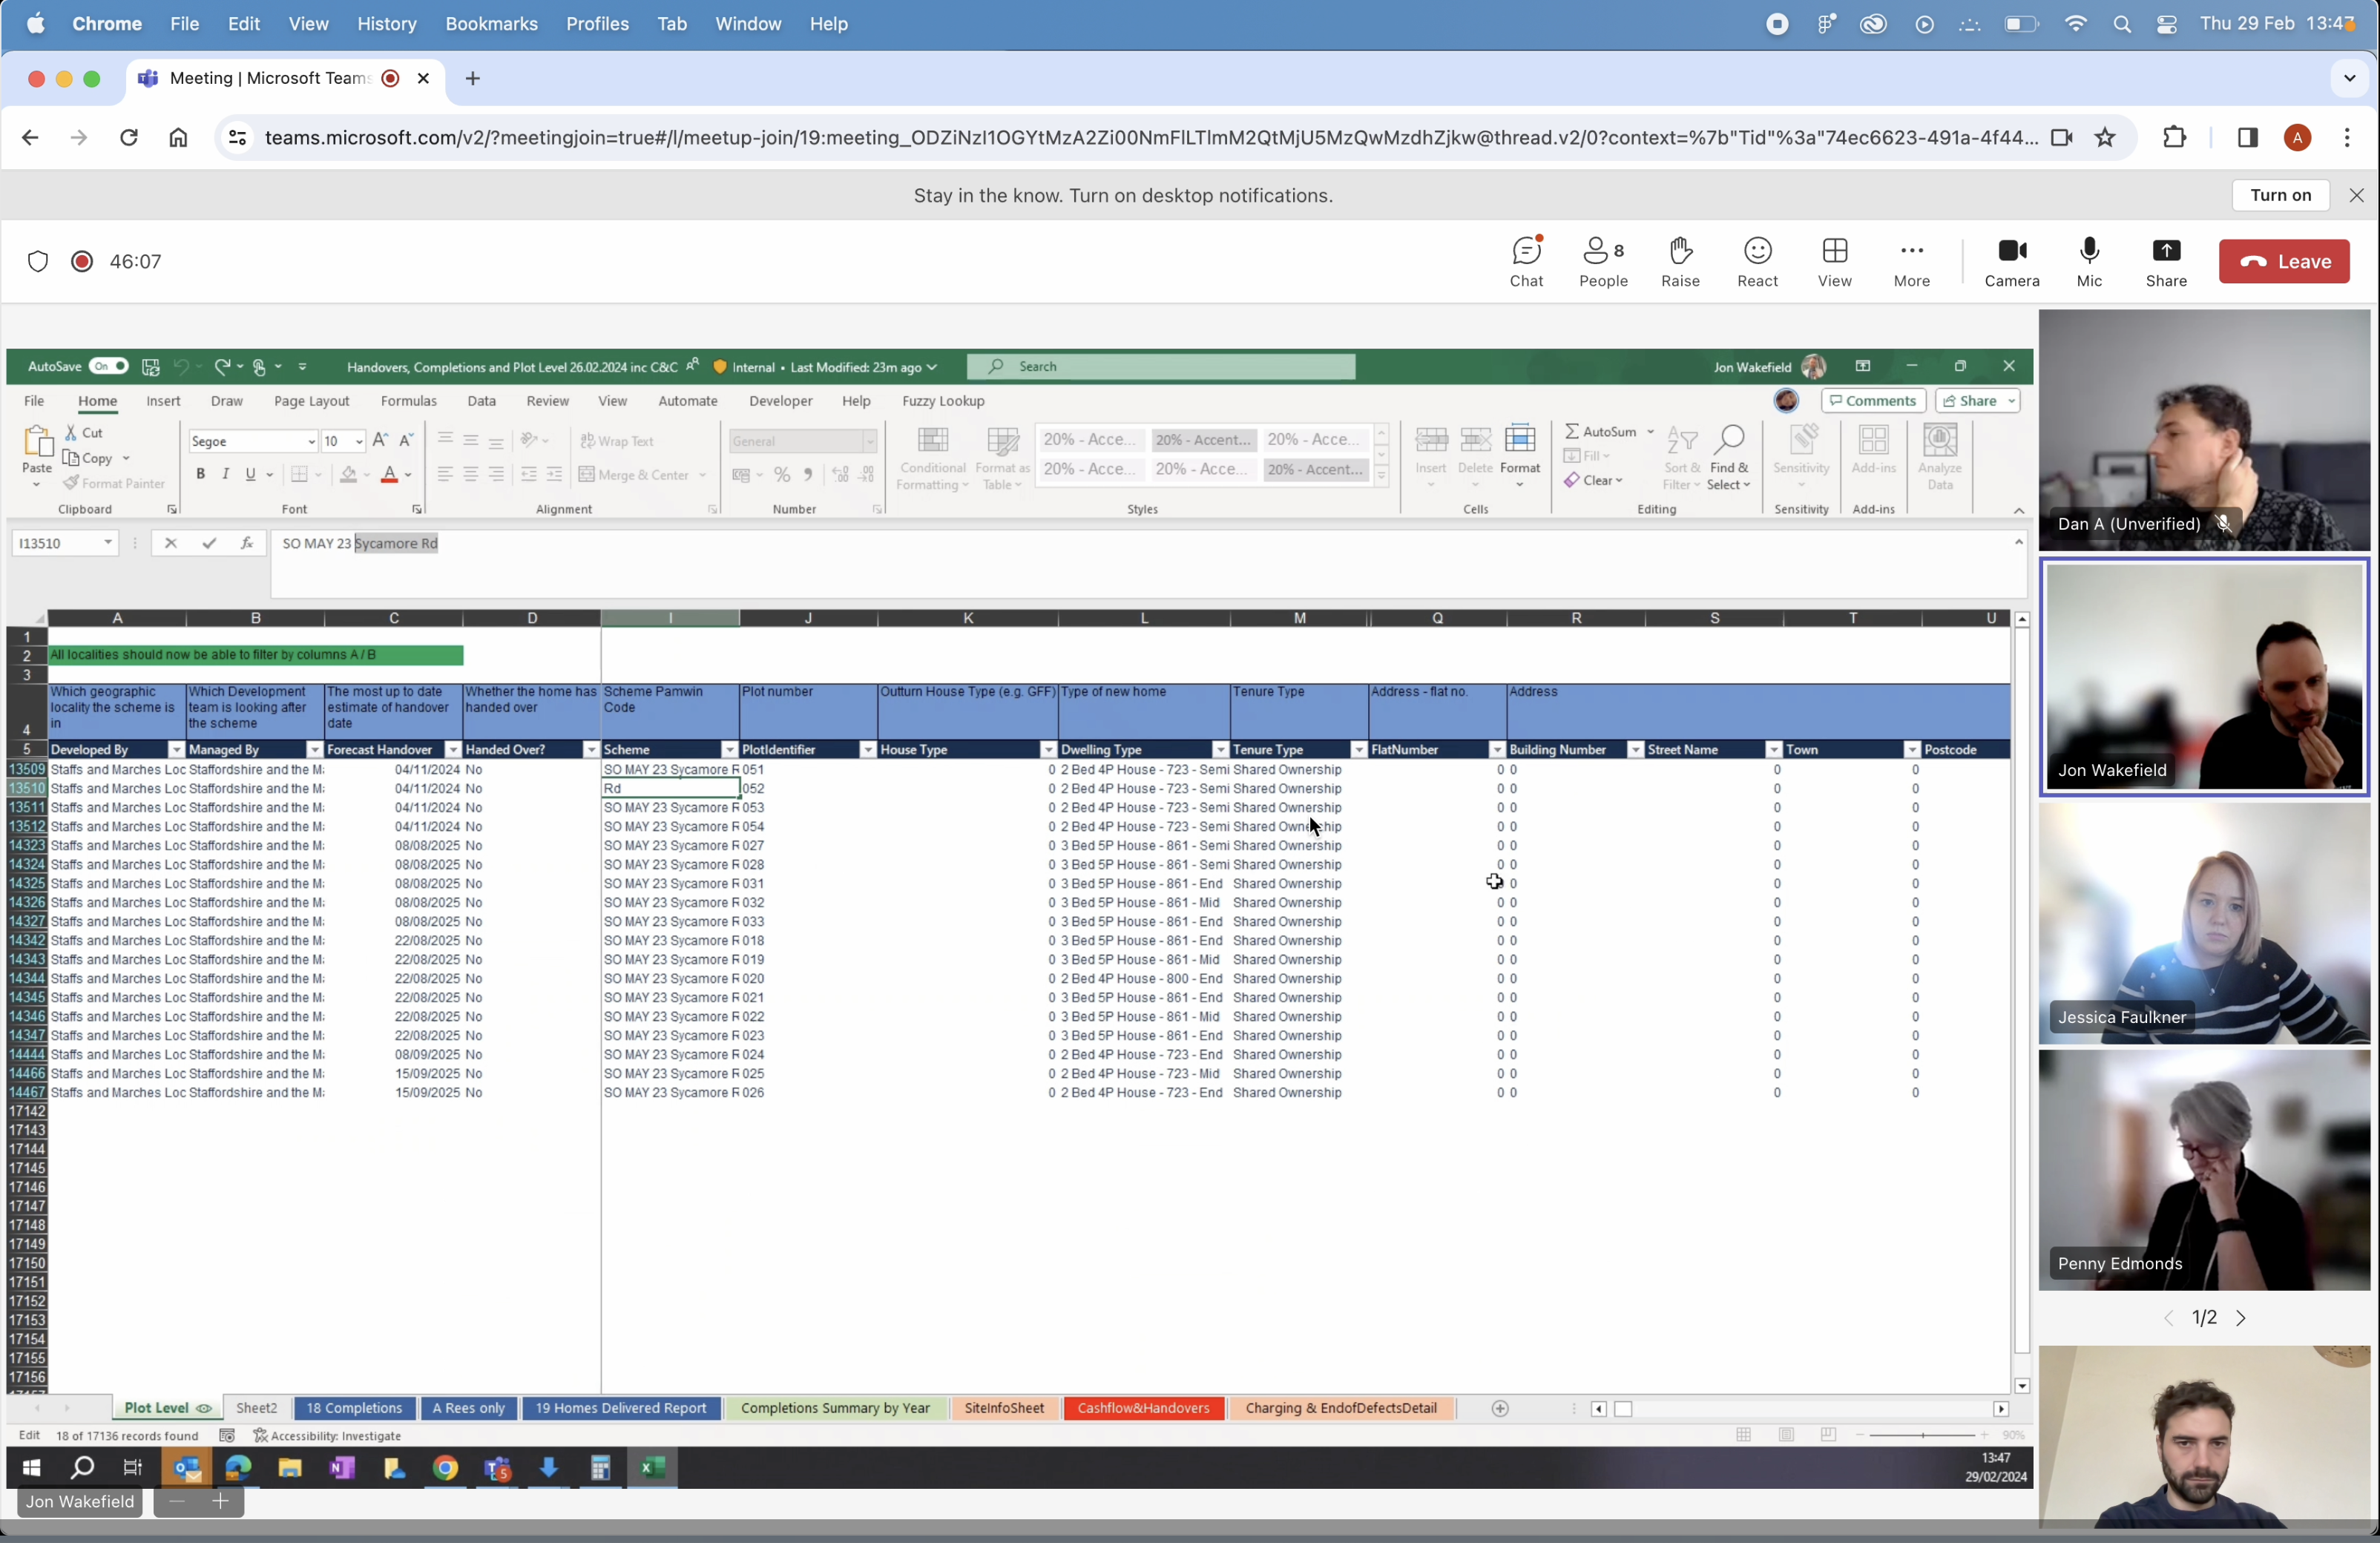Open the People participants list
Screen dimensions: 2380x1543
1602,262
